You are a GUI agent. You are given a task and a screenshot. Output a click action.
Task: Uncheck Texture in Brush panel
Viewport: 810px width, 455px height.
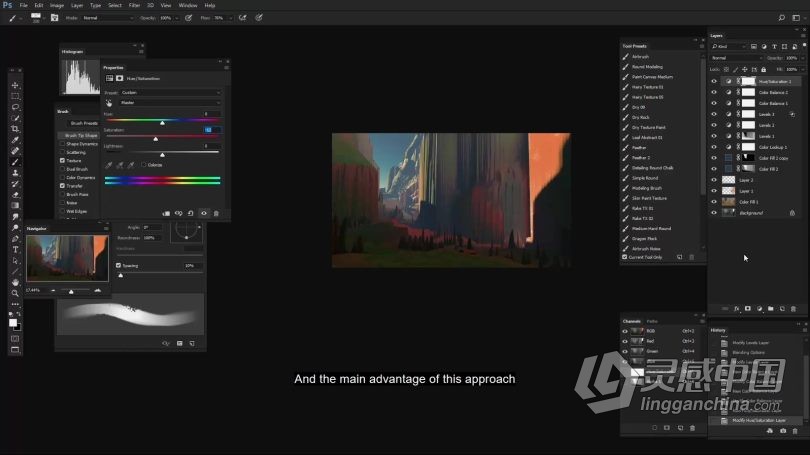point(63,161)
